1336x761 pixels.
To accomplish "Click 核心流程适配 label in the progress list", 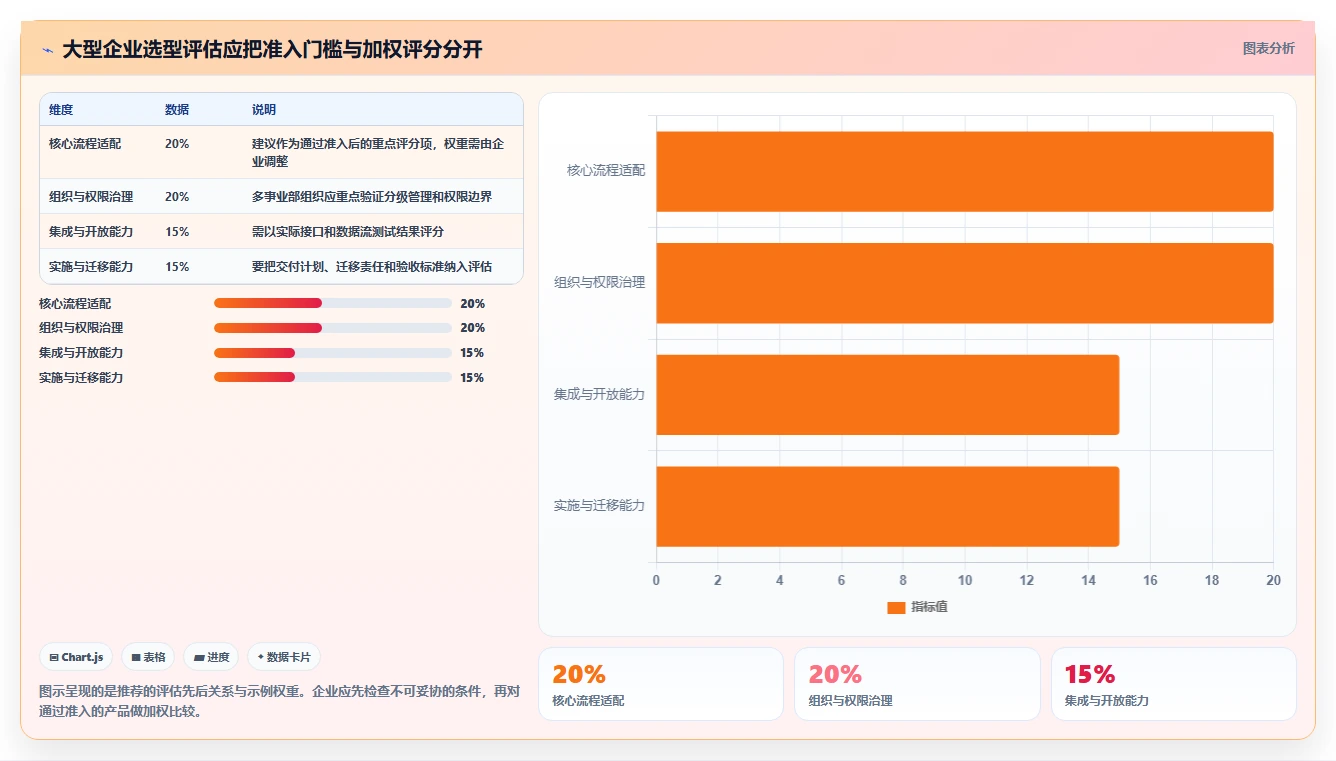I will 75,303.
